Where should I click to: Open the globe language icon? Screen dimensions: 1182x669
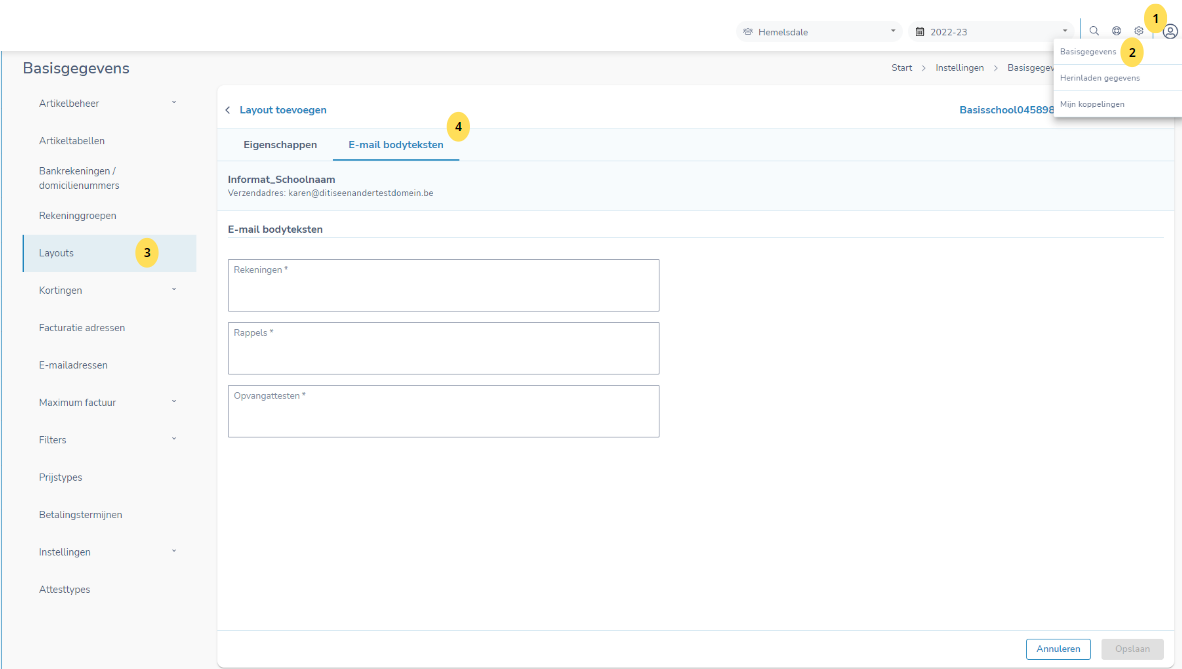click(x=1116, y=31)
